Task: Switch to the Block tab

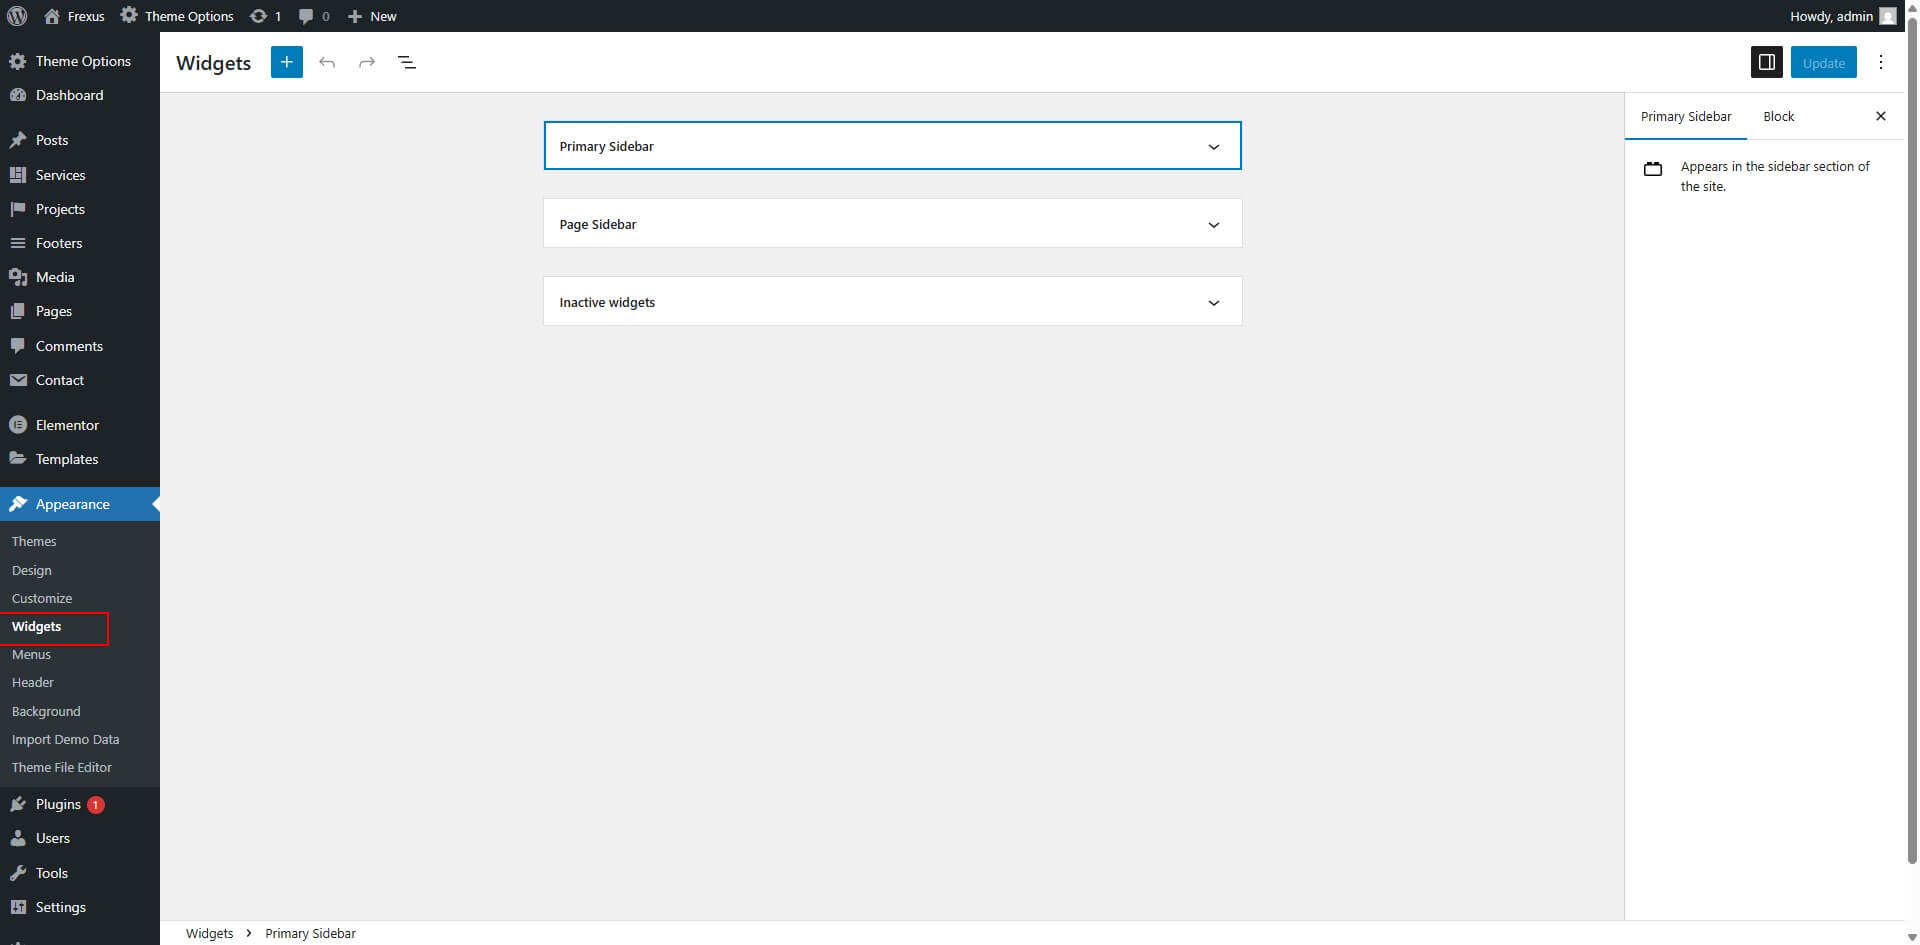Action: [x=1778, y=116]
